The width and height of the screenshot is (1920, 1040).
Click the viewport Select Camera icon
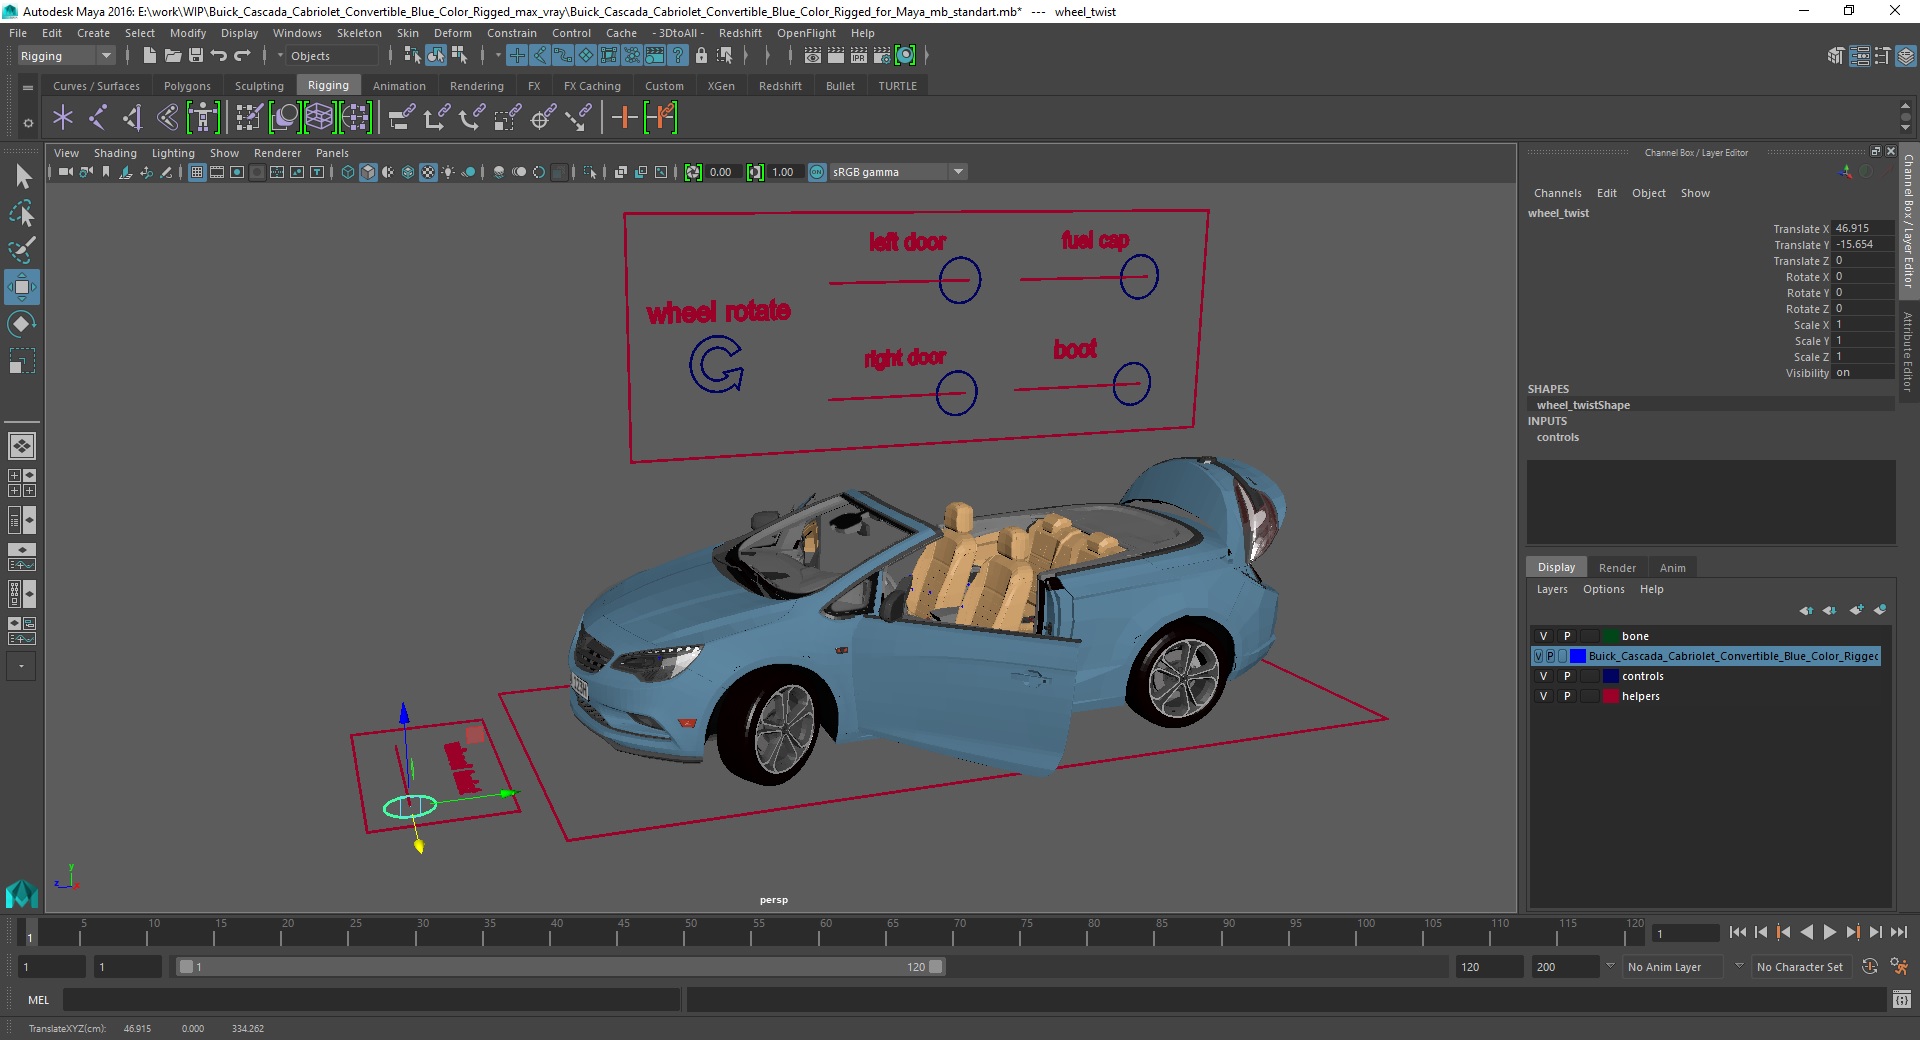65,172
